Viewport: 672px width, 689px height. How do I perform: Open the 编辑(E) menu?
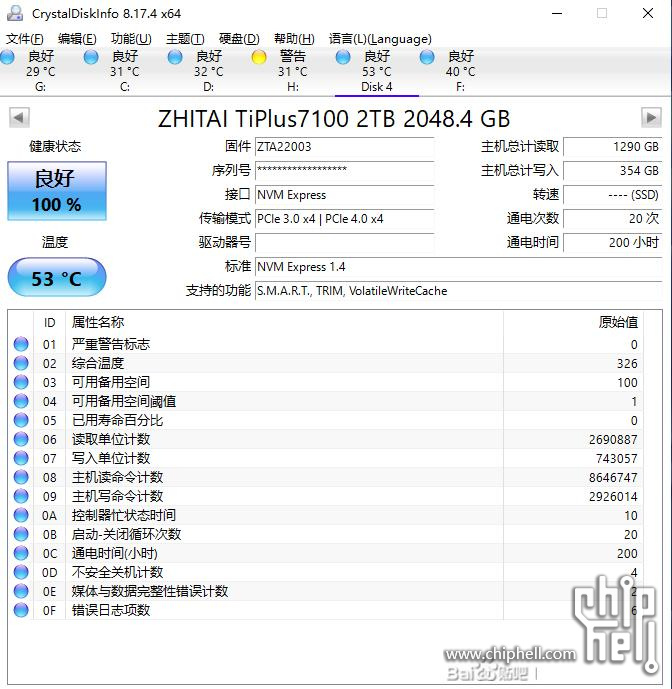click(77, 39)
